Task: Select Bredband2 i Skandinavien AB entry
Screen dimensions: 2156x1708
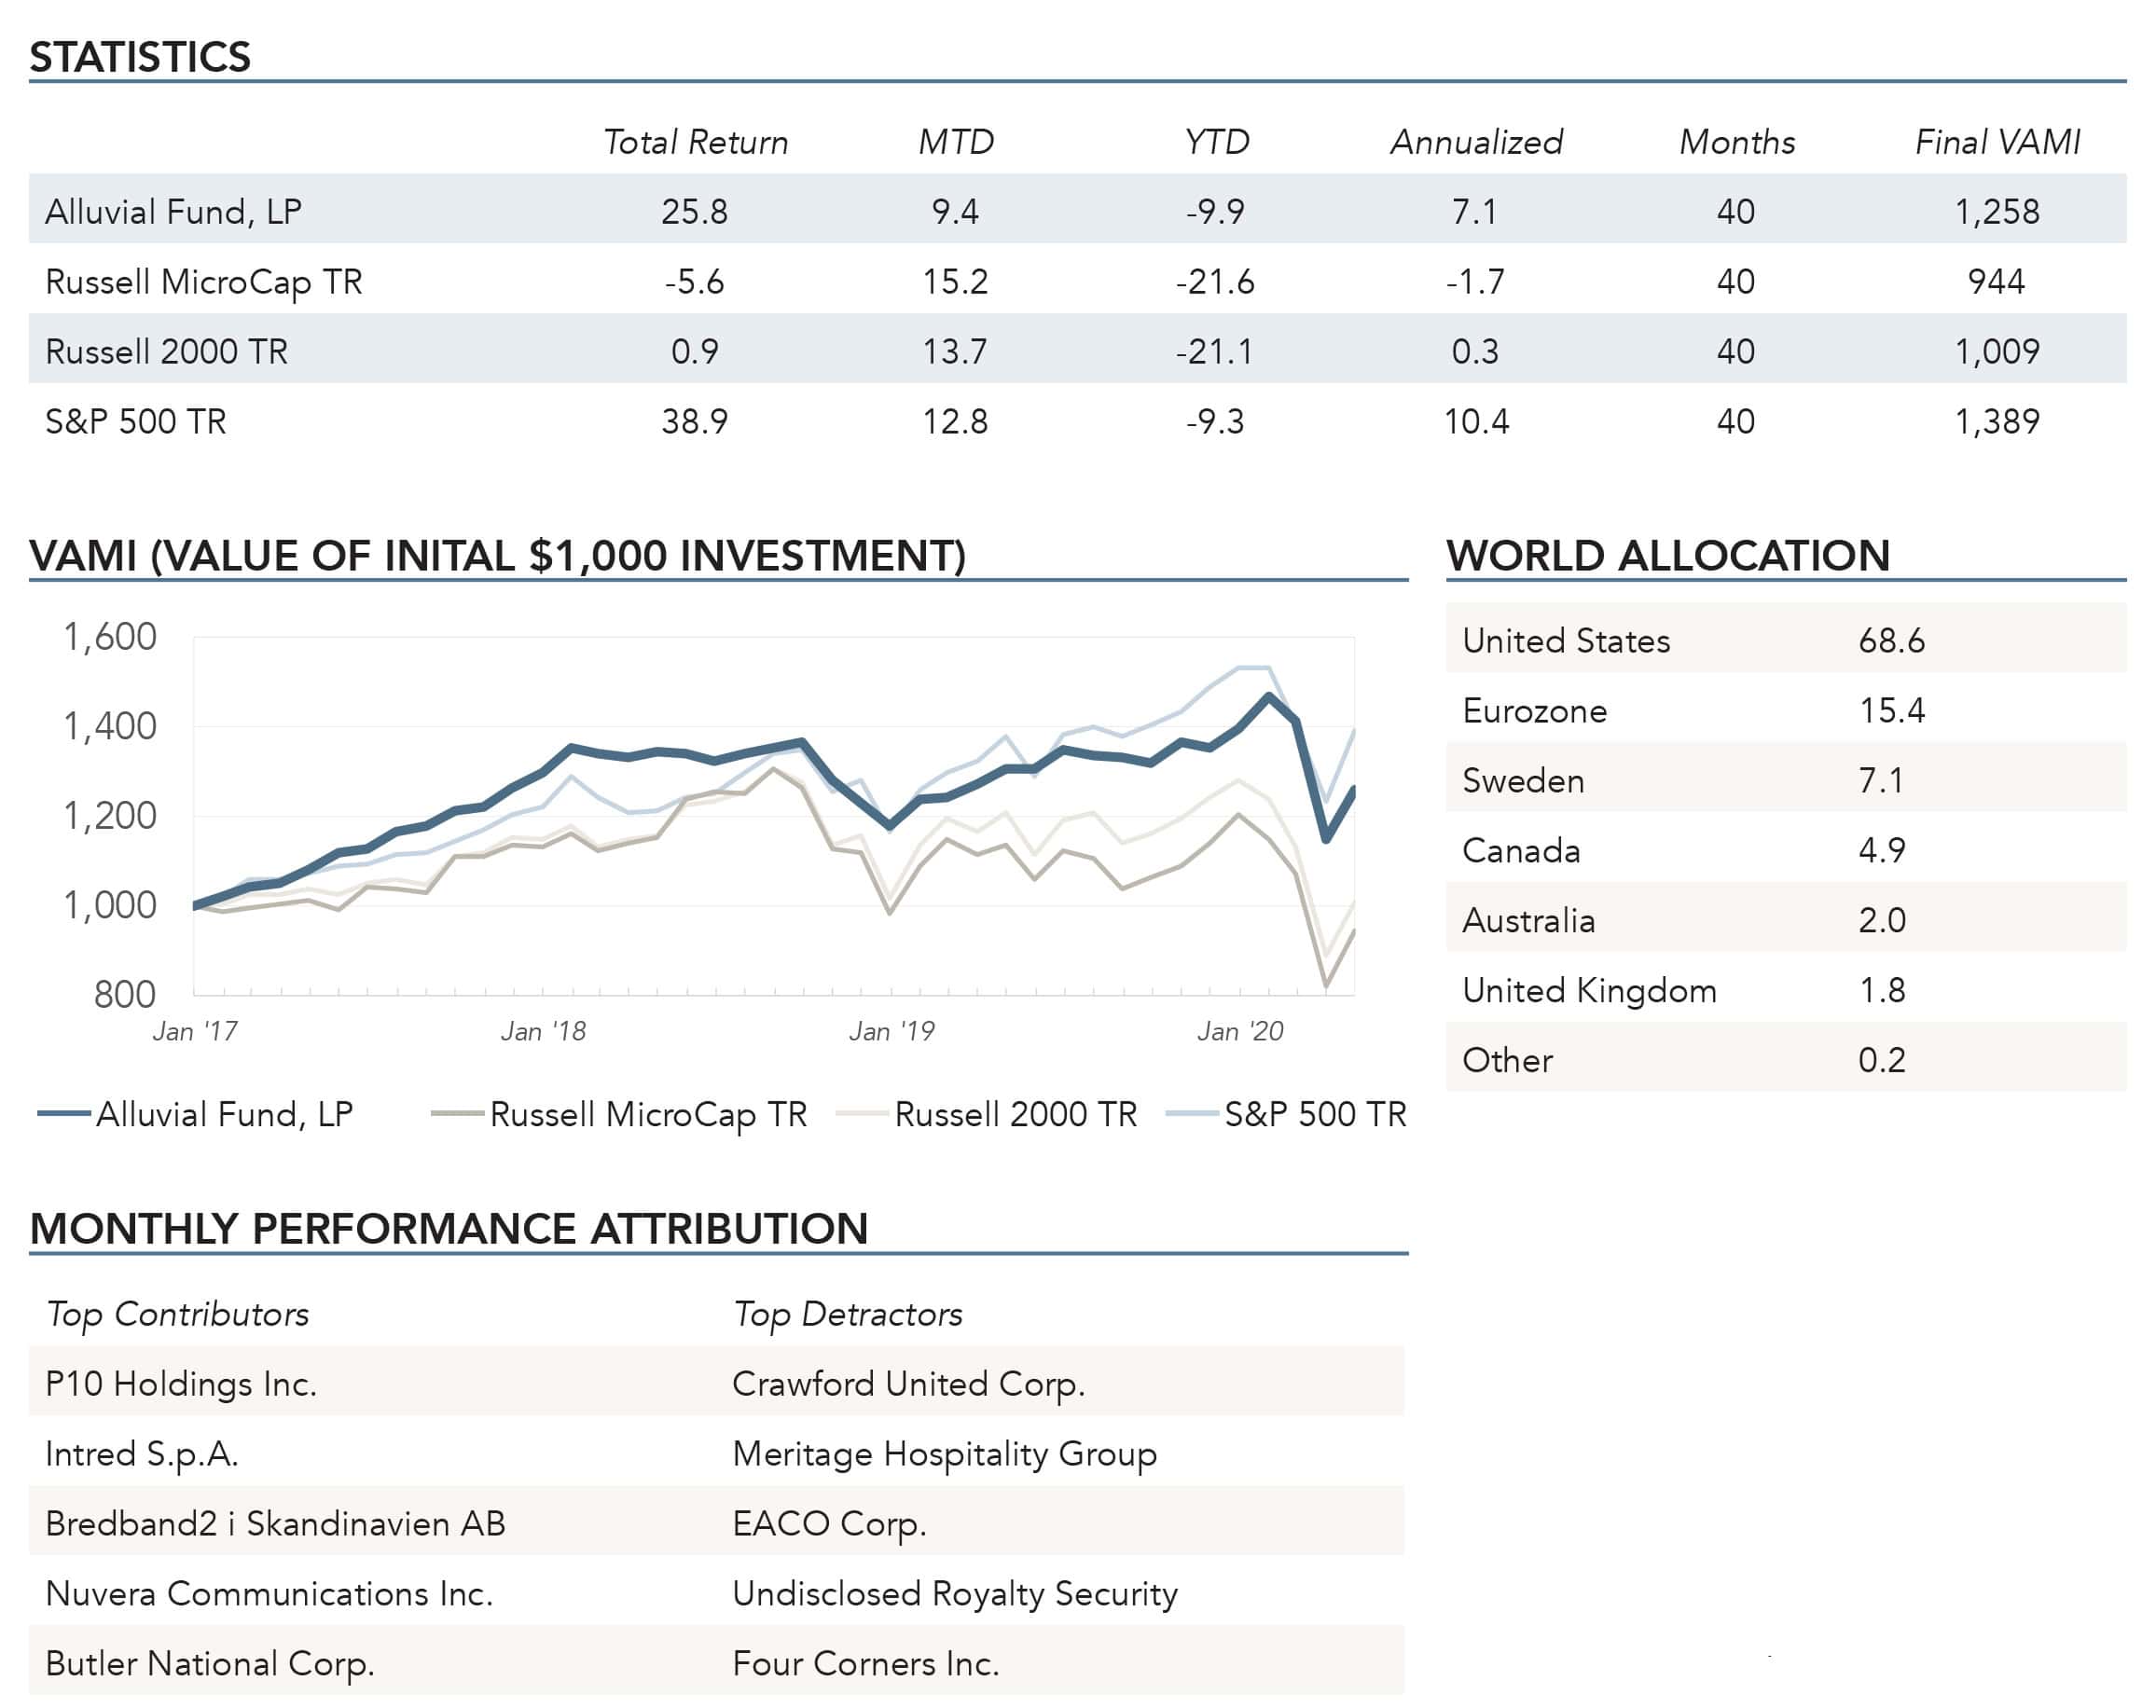Action: tap(275, 1523)
